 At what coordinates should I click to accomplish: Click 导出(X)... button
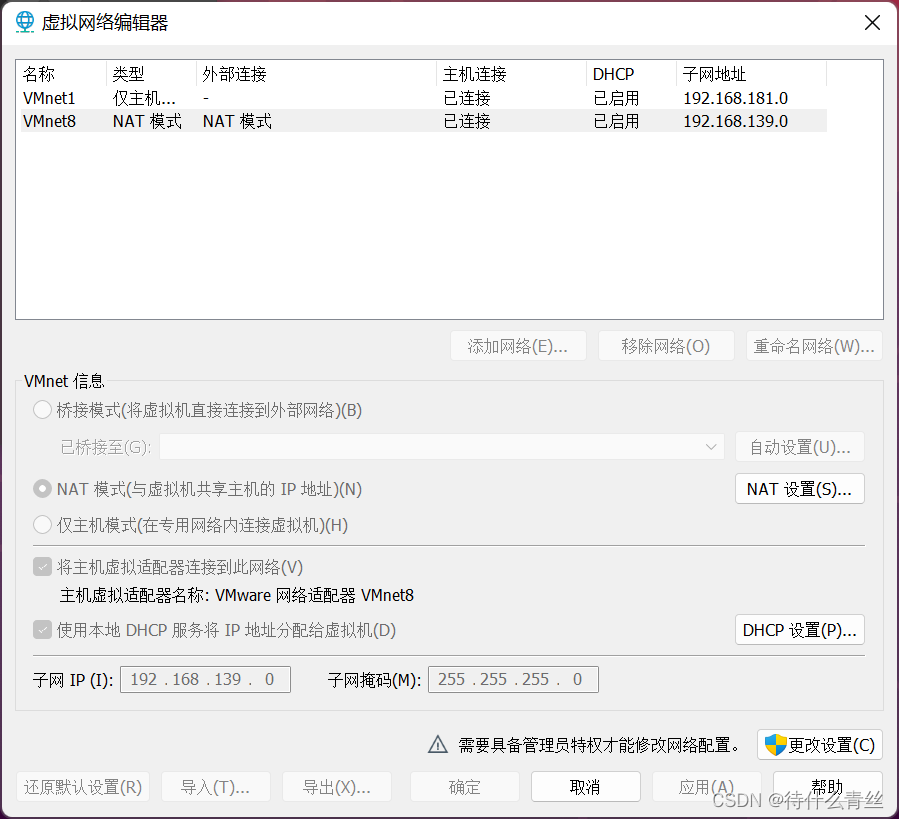click(337, 787)
